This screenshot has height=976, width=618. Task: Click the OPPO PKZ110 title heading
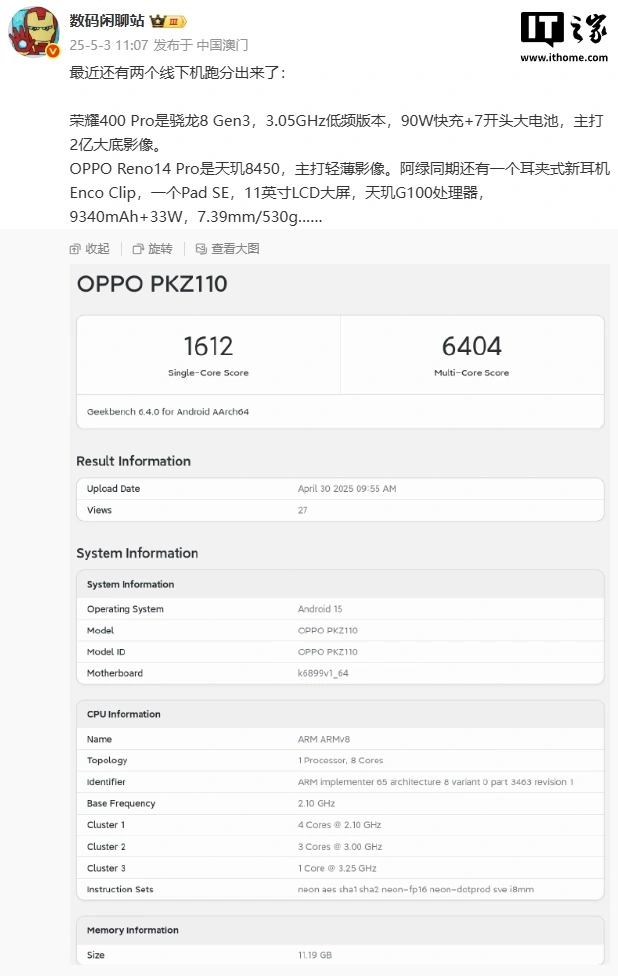tap(152, 284)
